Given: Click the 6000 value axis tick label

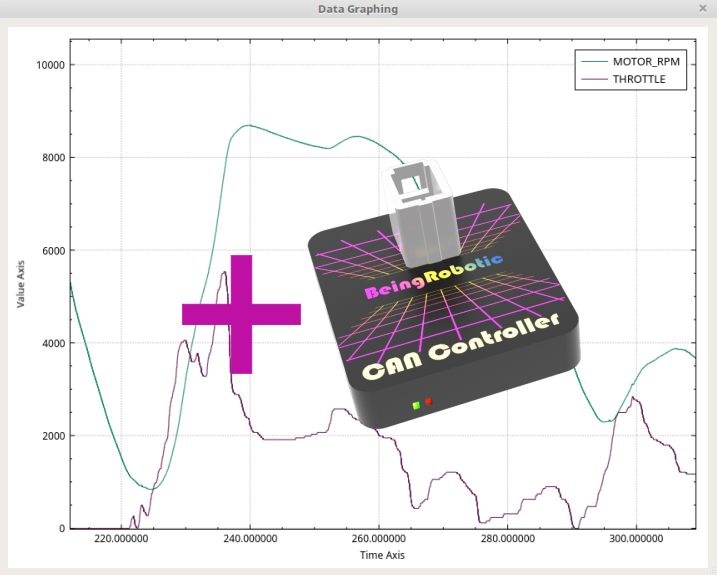Looking at the screenshot, I should coord(54,251).
